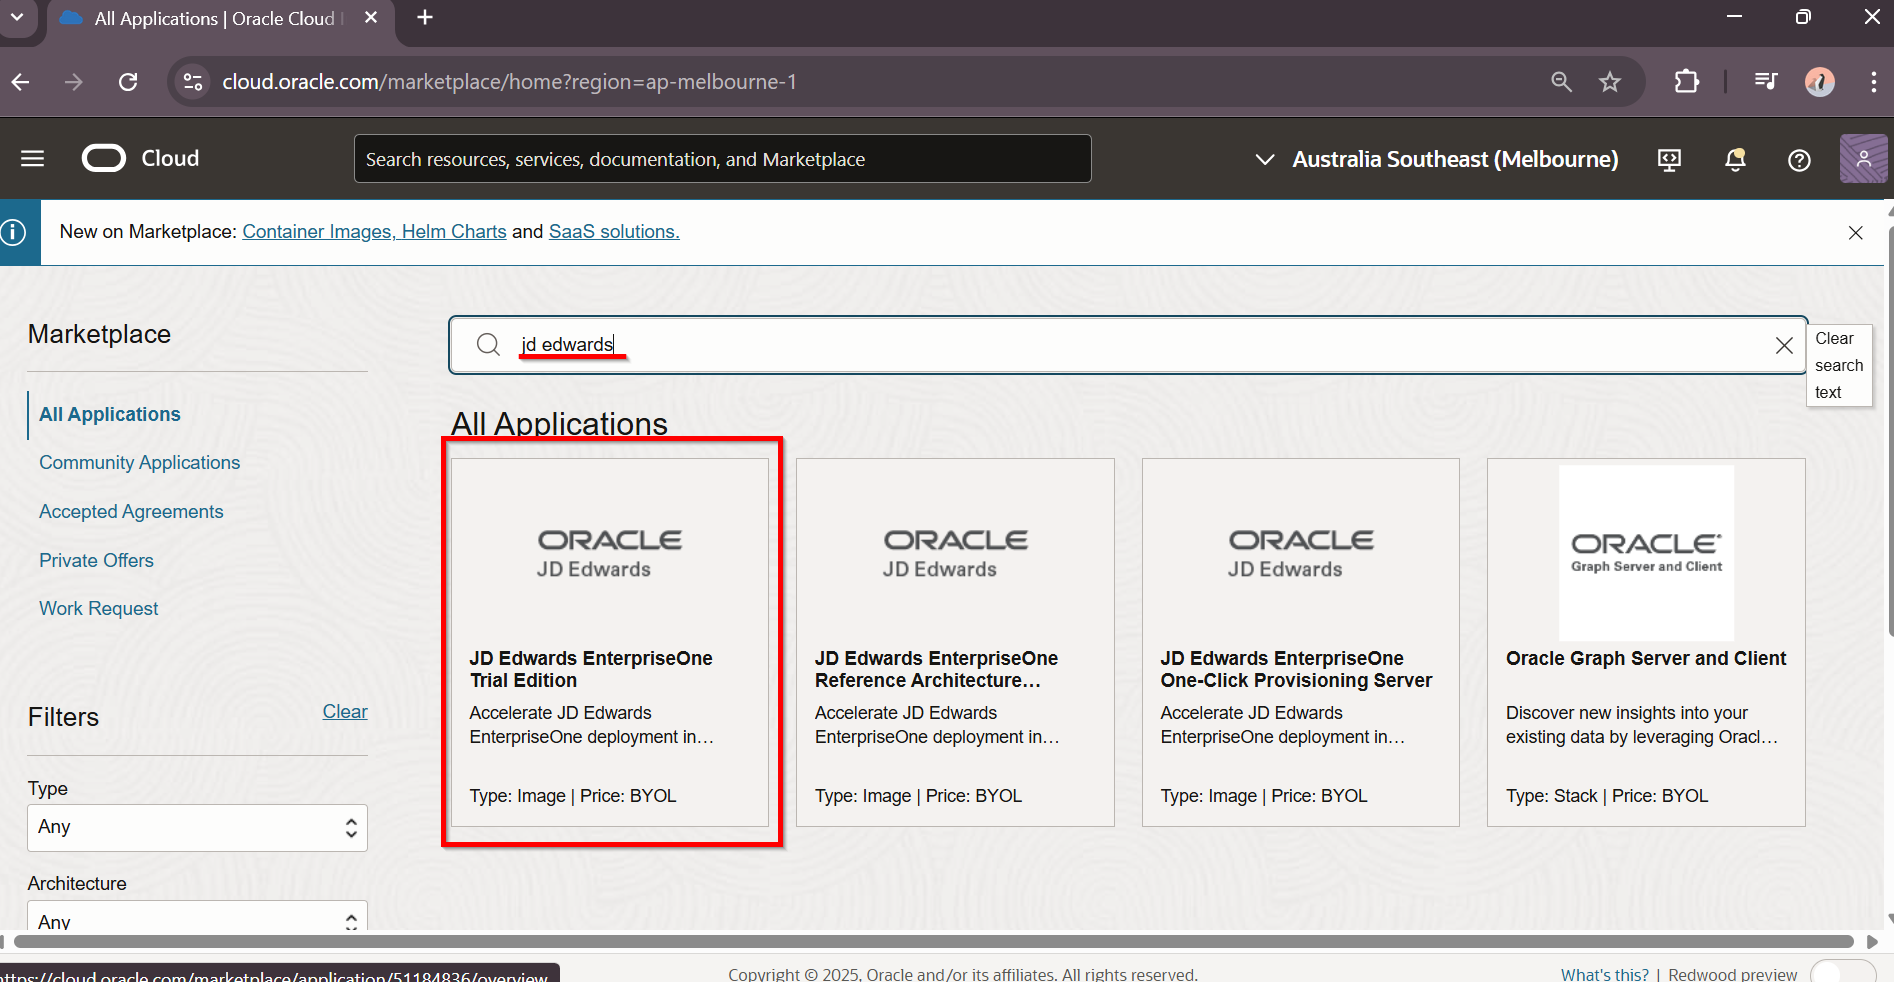Click the marketplace search magnifier icon

[x=488, y=344]
